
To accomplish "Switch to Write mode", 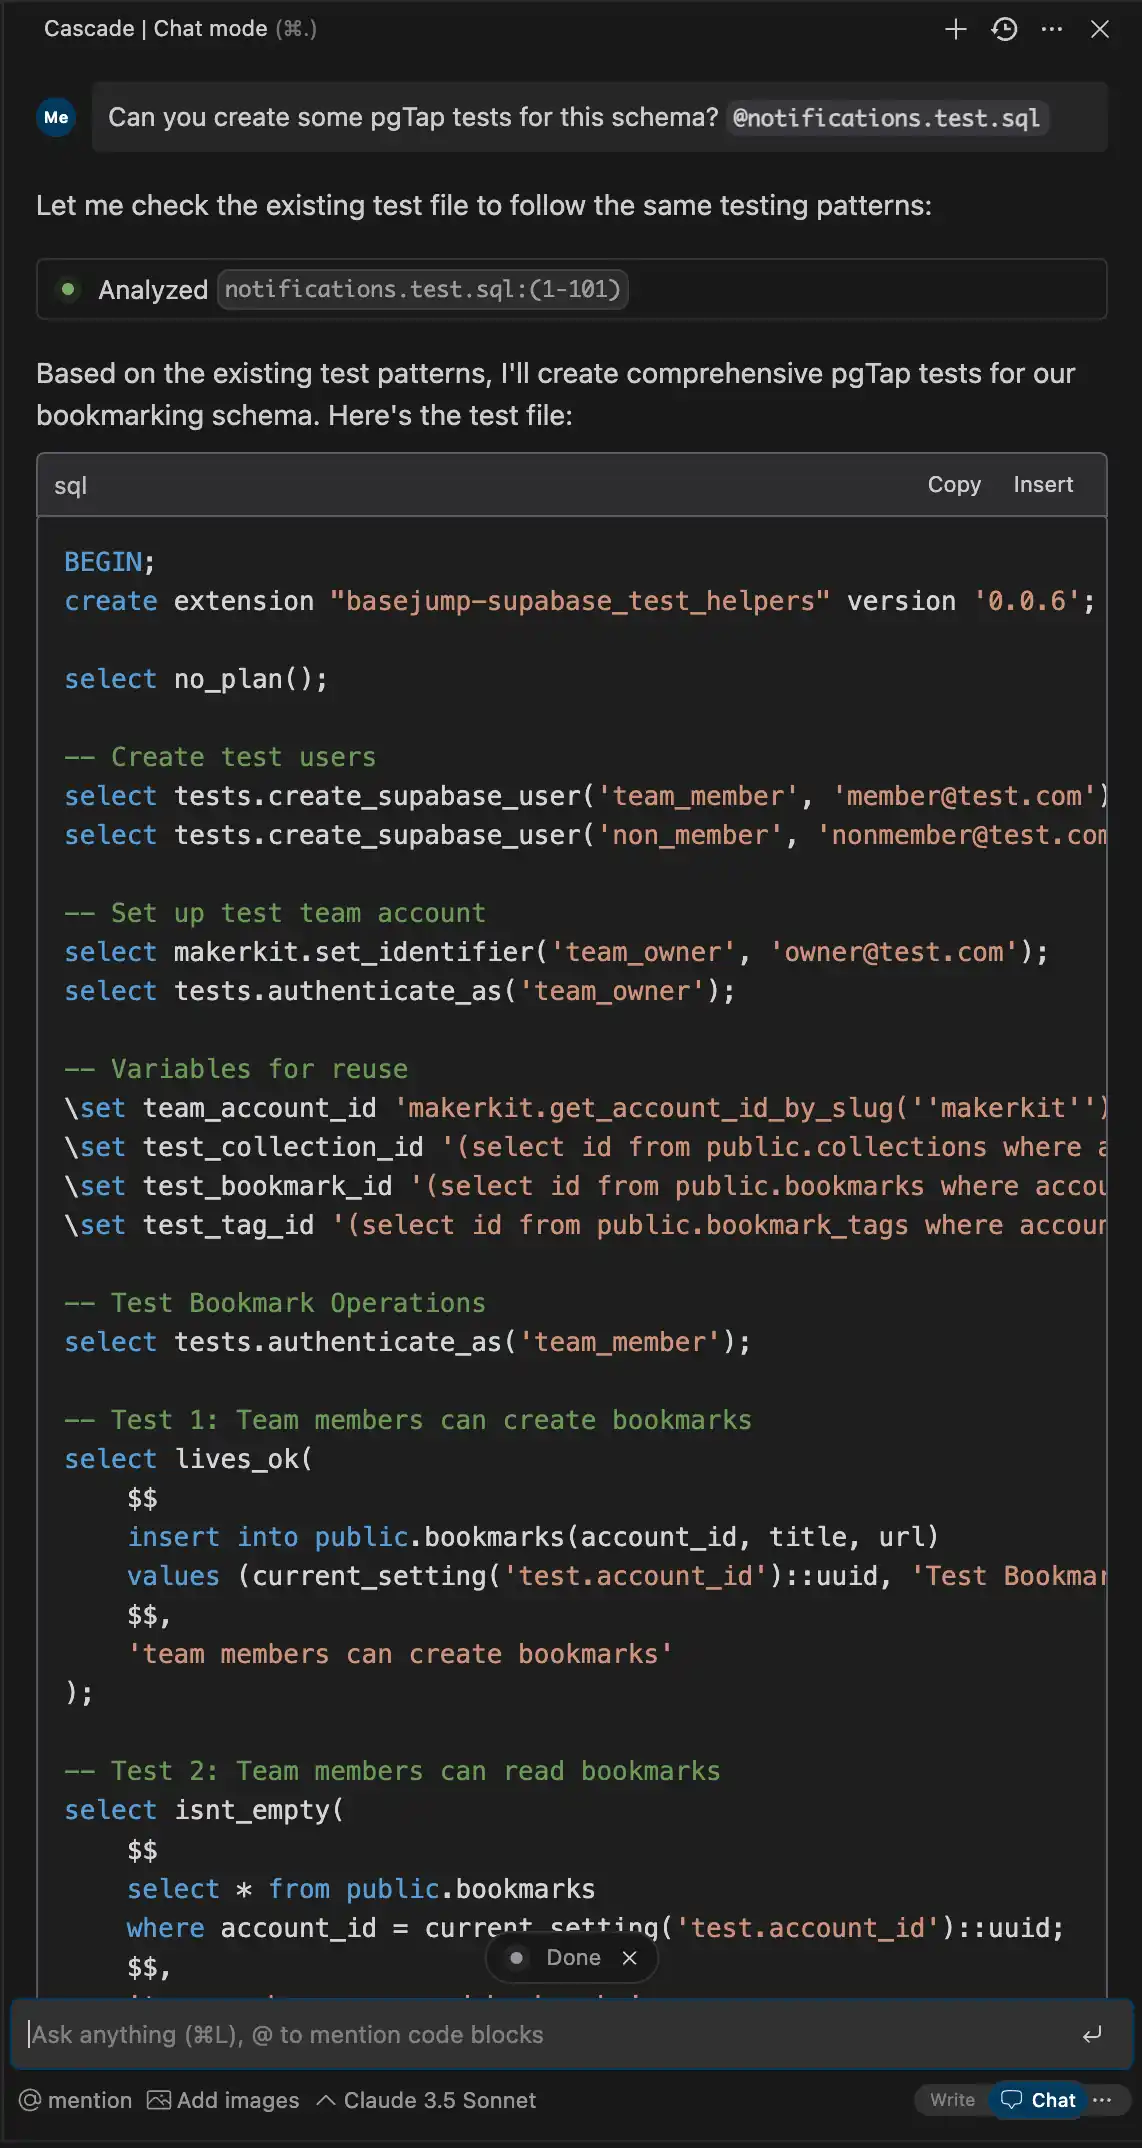I will coord(952,2100).
